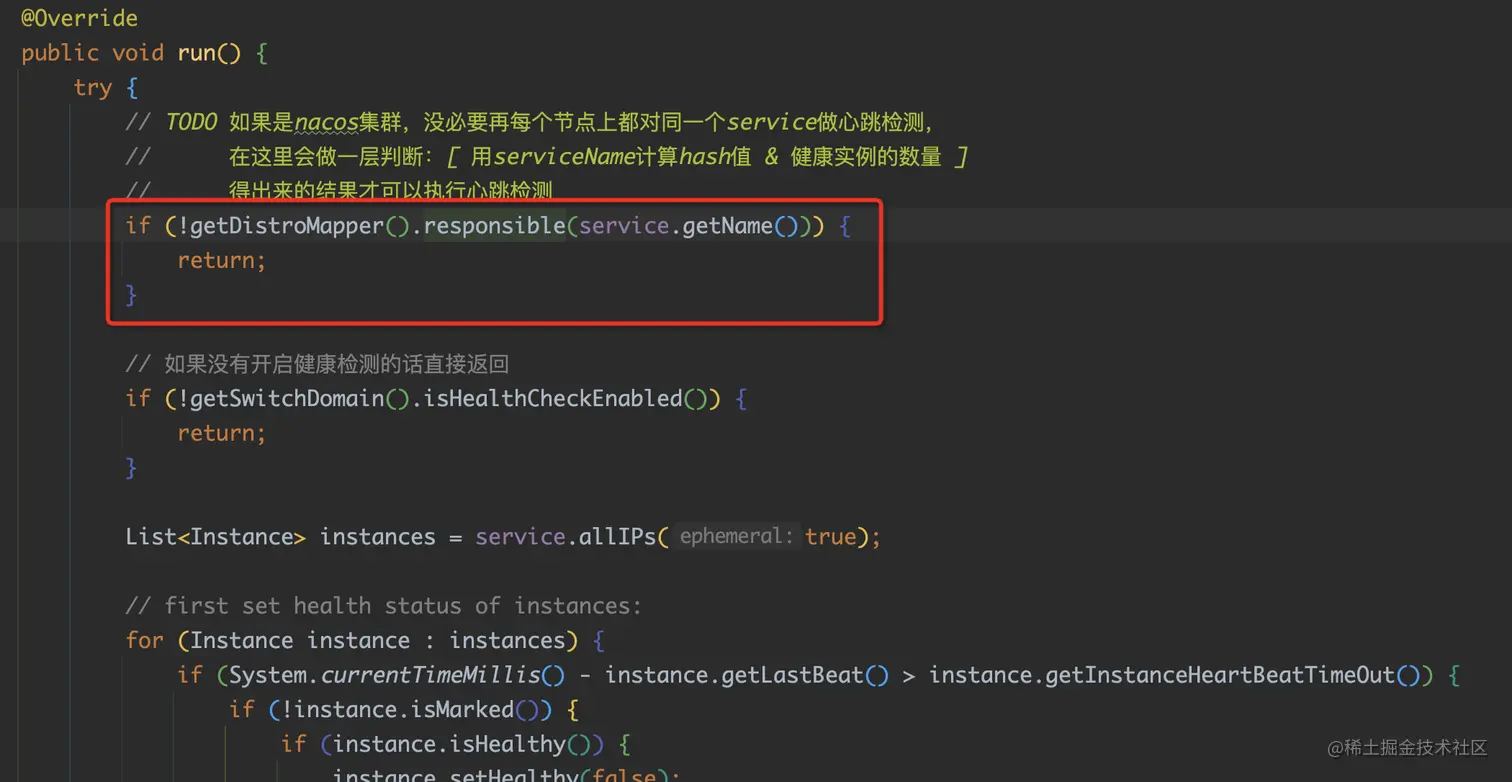Image resolution: width=1512 pixels, height=782 pixels.
Task: Click the getSwitchDomain() call
Action: [x=300, y=398]
